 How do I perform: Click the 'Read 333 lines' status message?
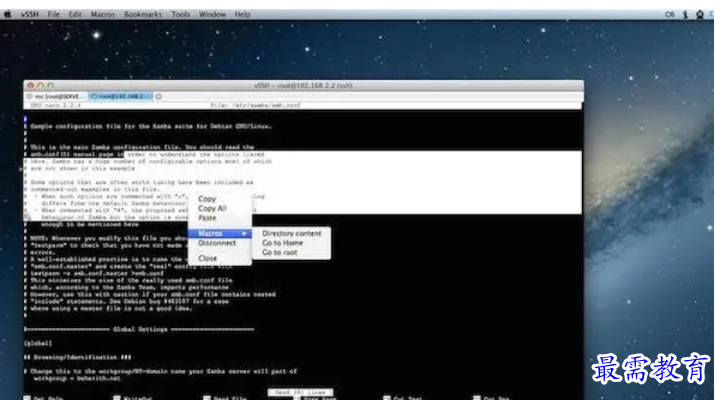[x=300, y=392]
